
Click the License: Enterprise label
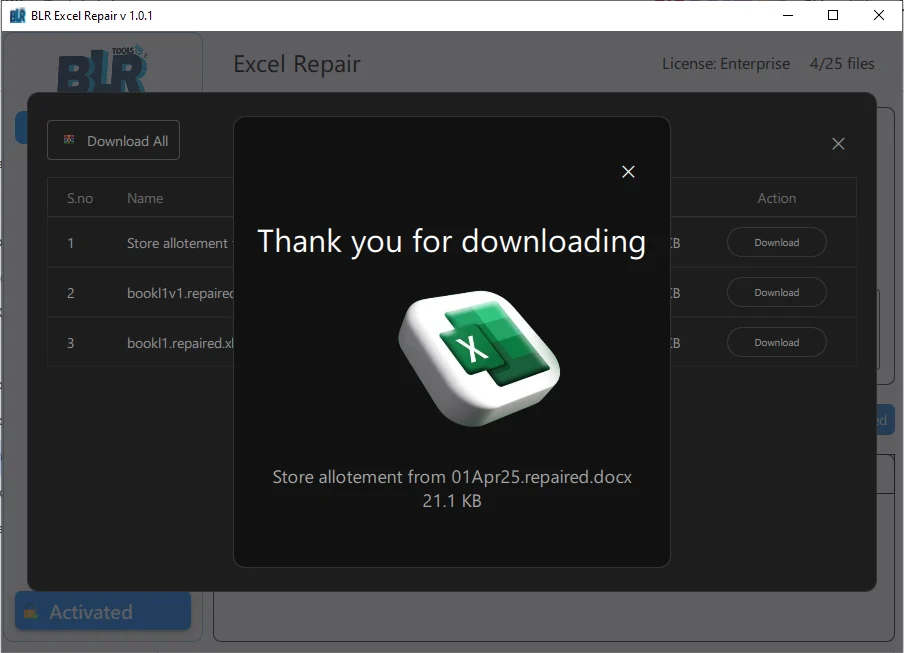tap(725, 63)
